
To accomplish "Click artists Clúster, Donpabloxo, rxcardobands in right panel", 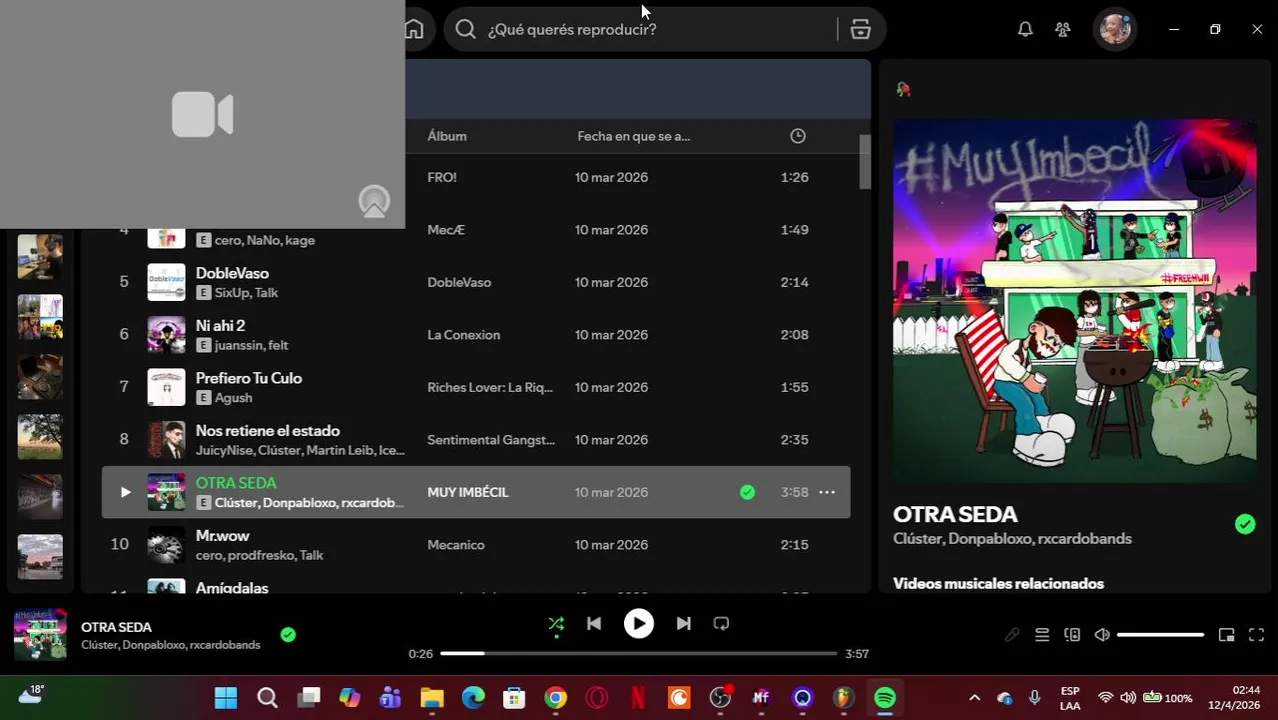I will tap(1012, 539).
